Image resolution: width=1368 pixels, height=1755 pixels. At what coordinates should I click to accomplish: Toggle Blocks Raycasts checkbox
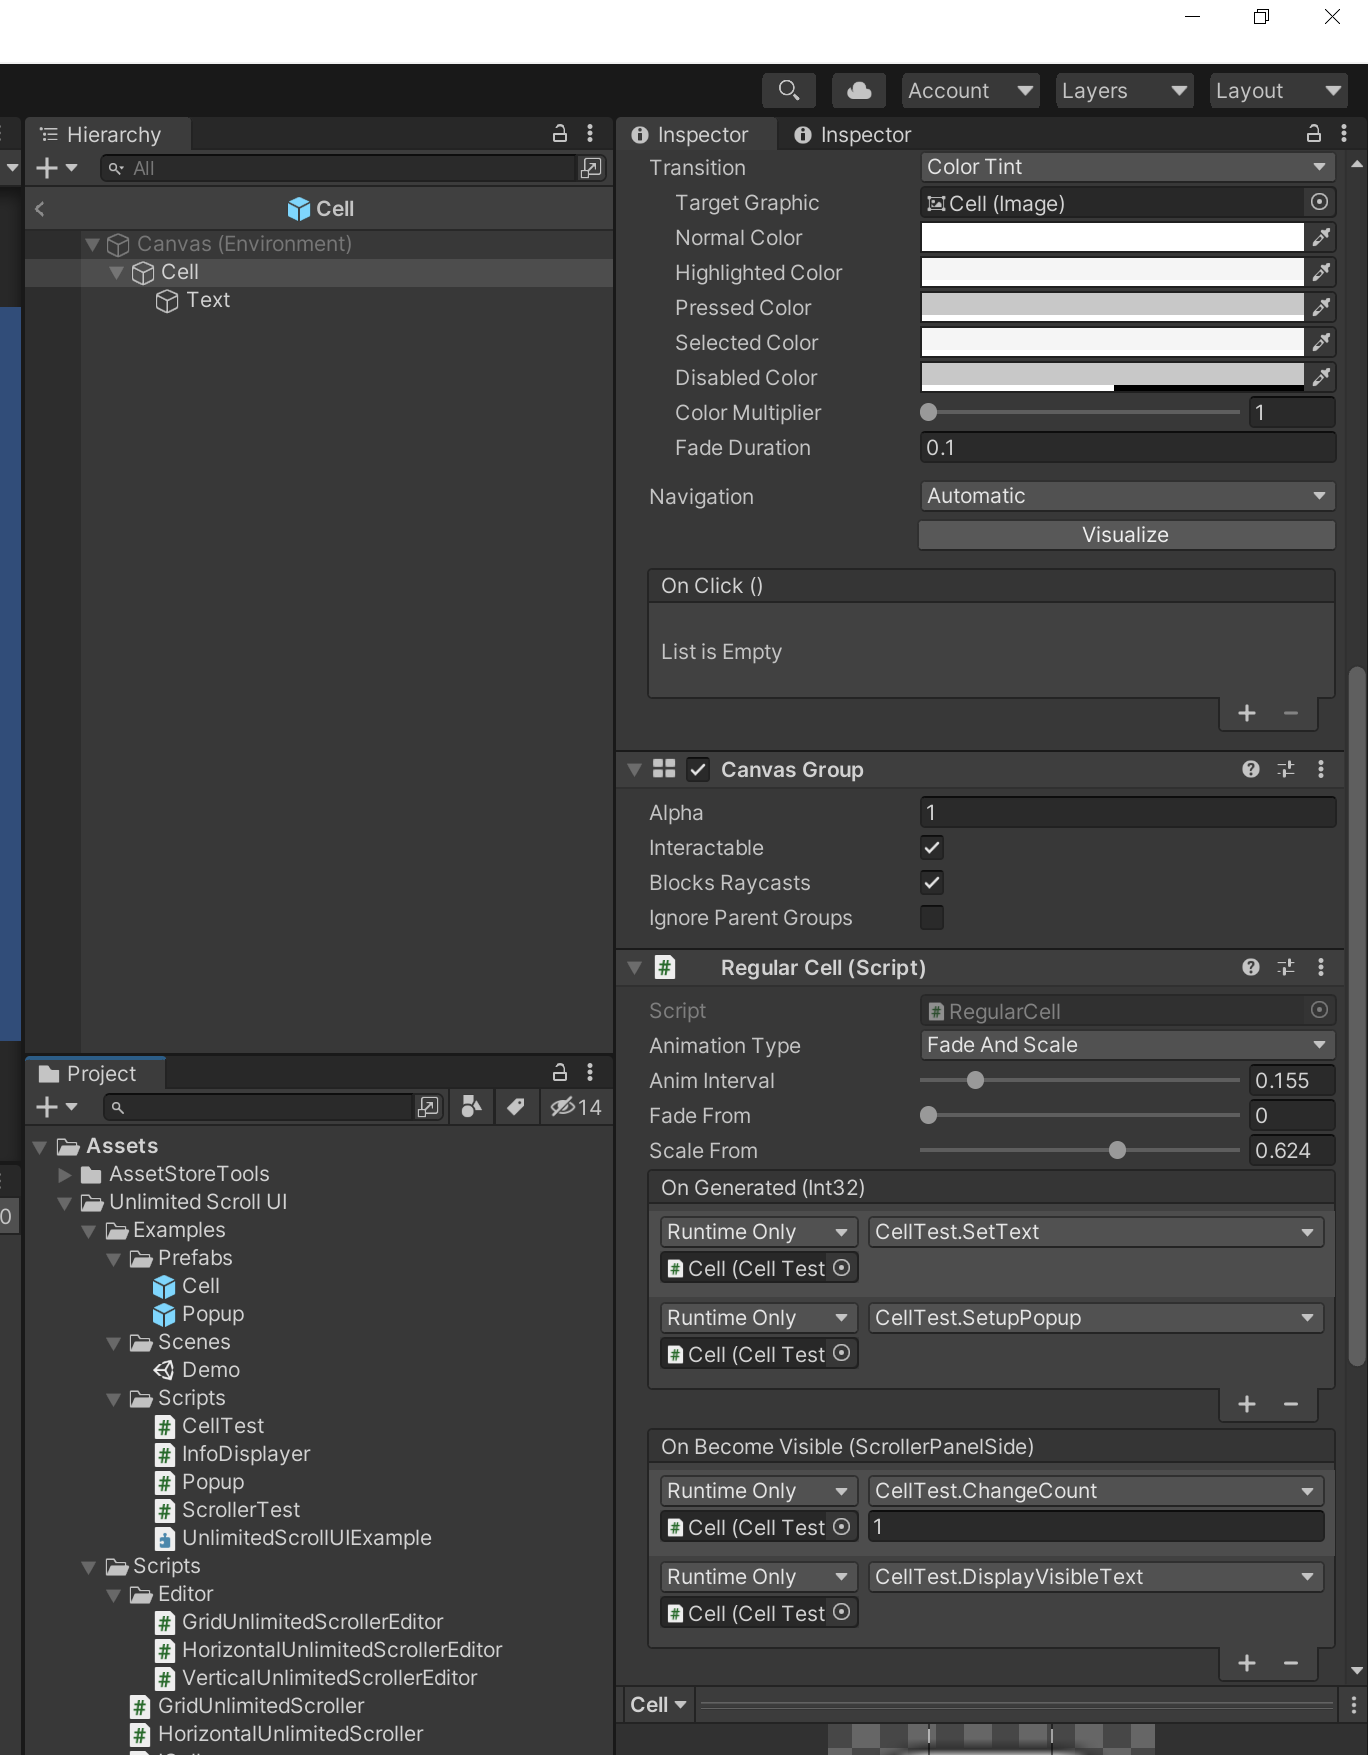tap(932, 883)
